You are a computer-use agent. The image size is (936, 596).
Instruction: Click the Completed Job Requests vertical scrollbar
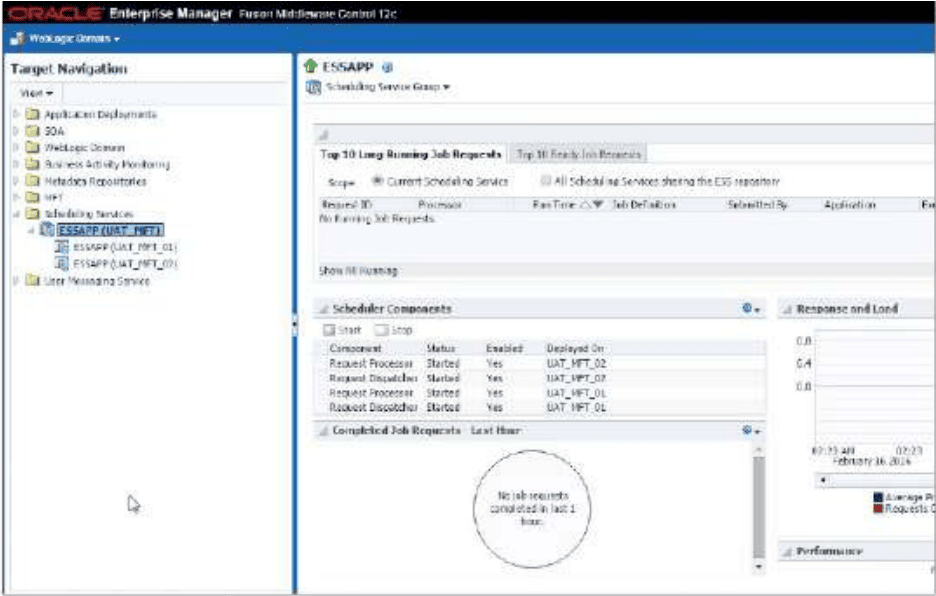pos(759,506)
